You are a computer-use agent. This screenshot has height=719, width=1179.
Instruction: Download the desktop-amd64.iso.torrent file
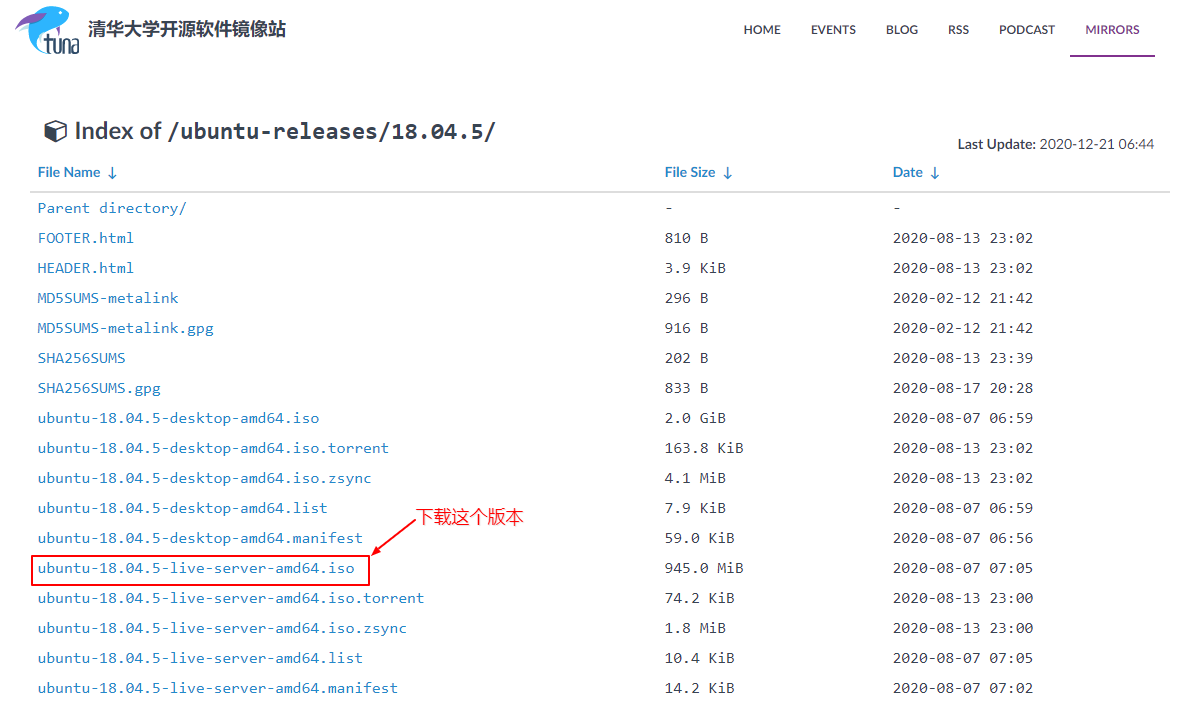point(213,448)
